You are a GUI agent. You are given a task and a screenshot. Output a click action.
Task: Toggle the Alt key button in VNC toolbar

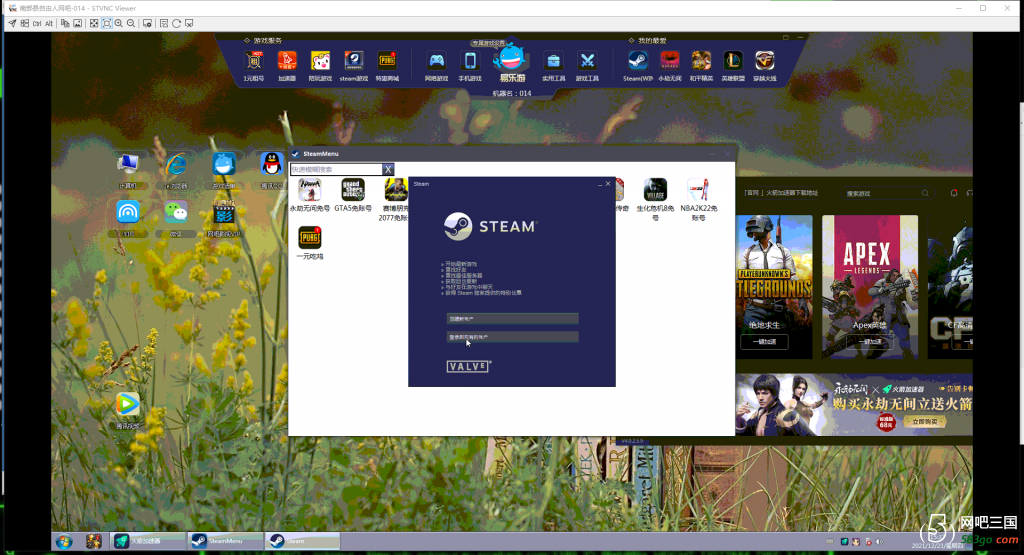49,24
